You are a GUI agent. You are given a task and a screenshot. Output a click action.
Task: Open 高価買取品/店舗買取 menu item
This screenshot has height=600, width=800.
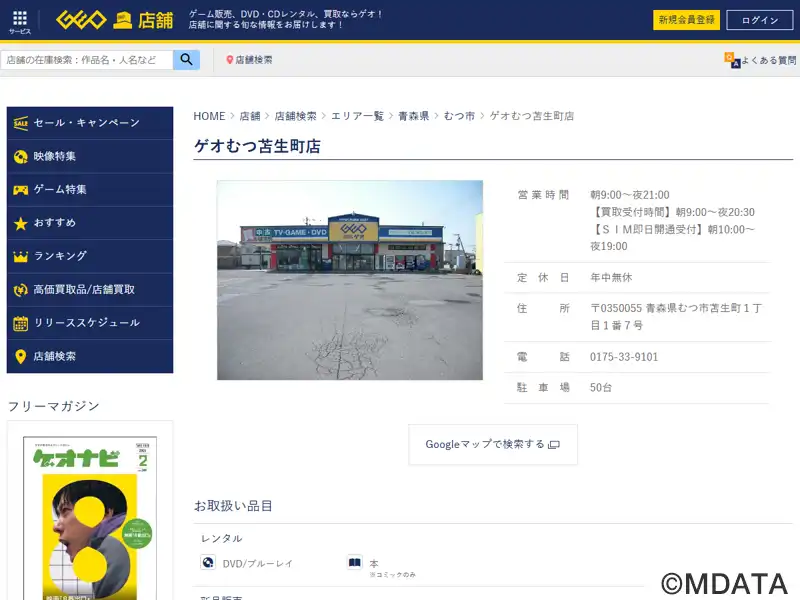tap(90, 290)
